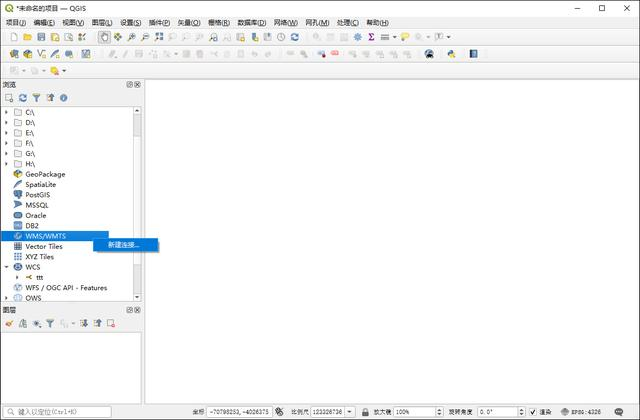The height and width of the screenshot is (420, 640).
Task: Toggle the render checkbox in status bar
Action: 533,412
